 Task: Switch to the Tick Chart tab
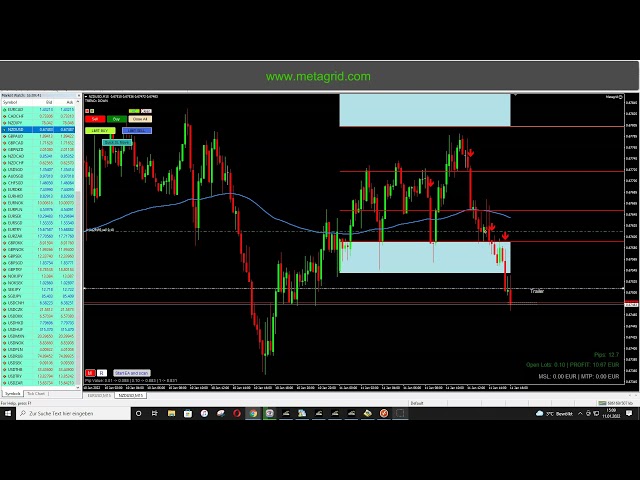click(x=37, y=394)
